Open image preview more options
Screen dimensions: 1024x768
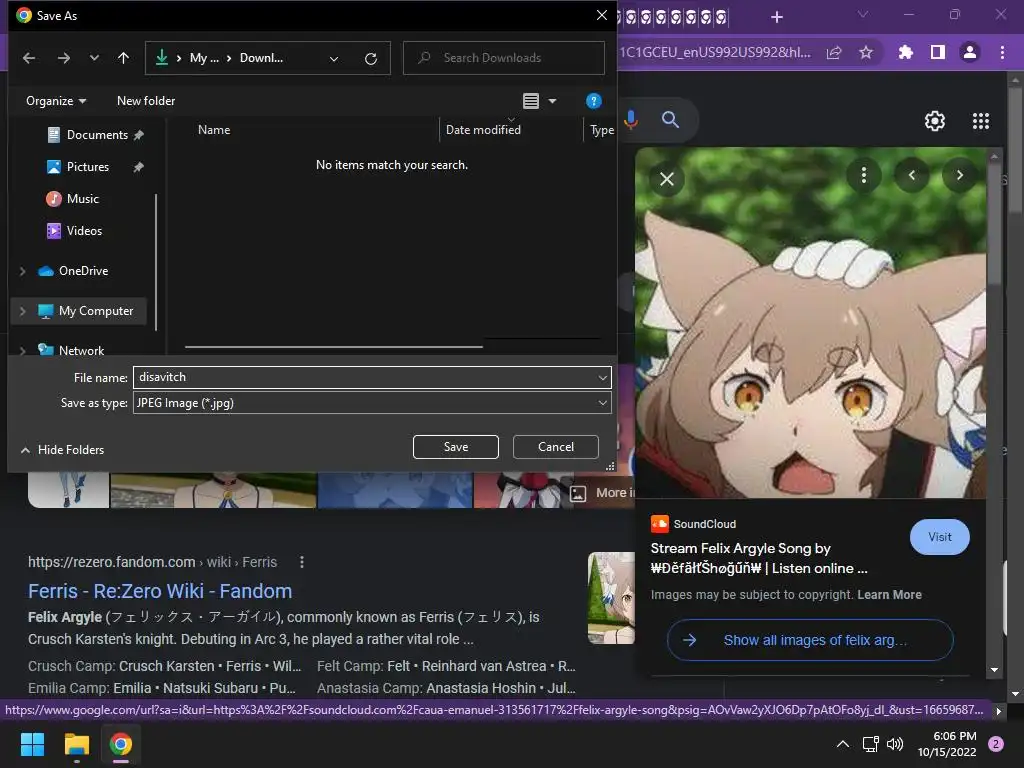(864, 175)
